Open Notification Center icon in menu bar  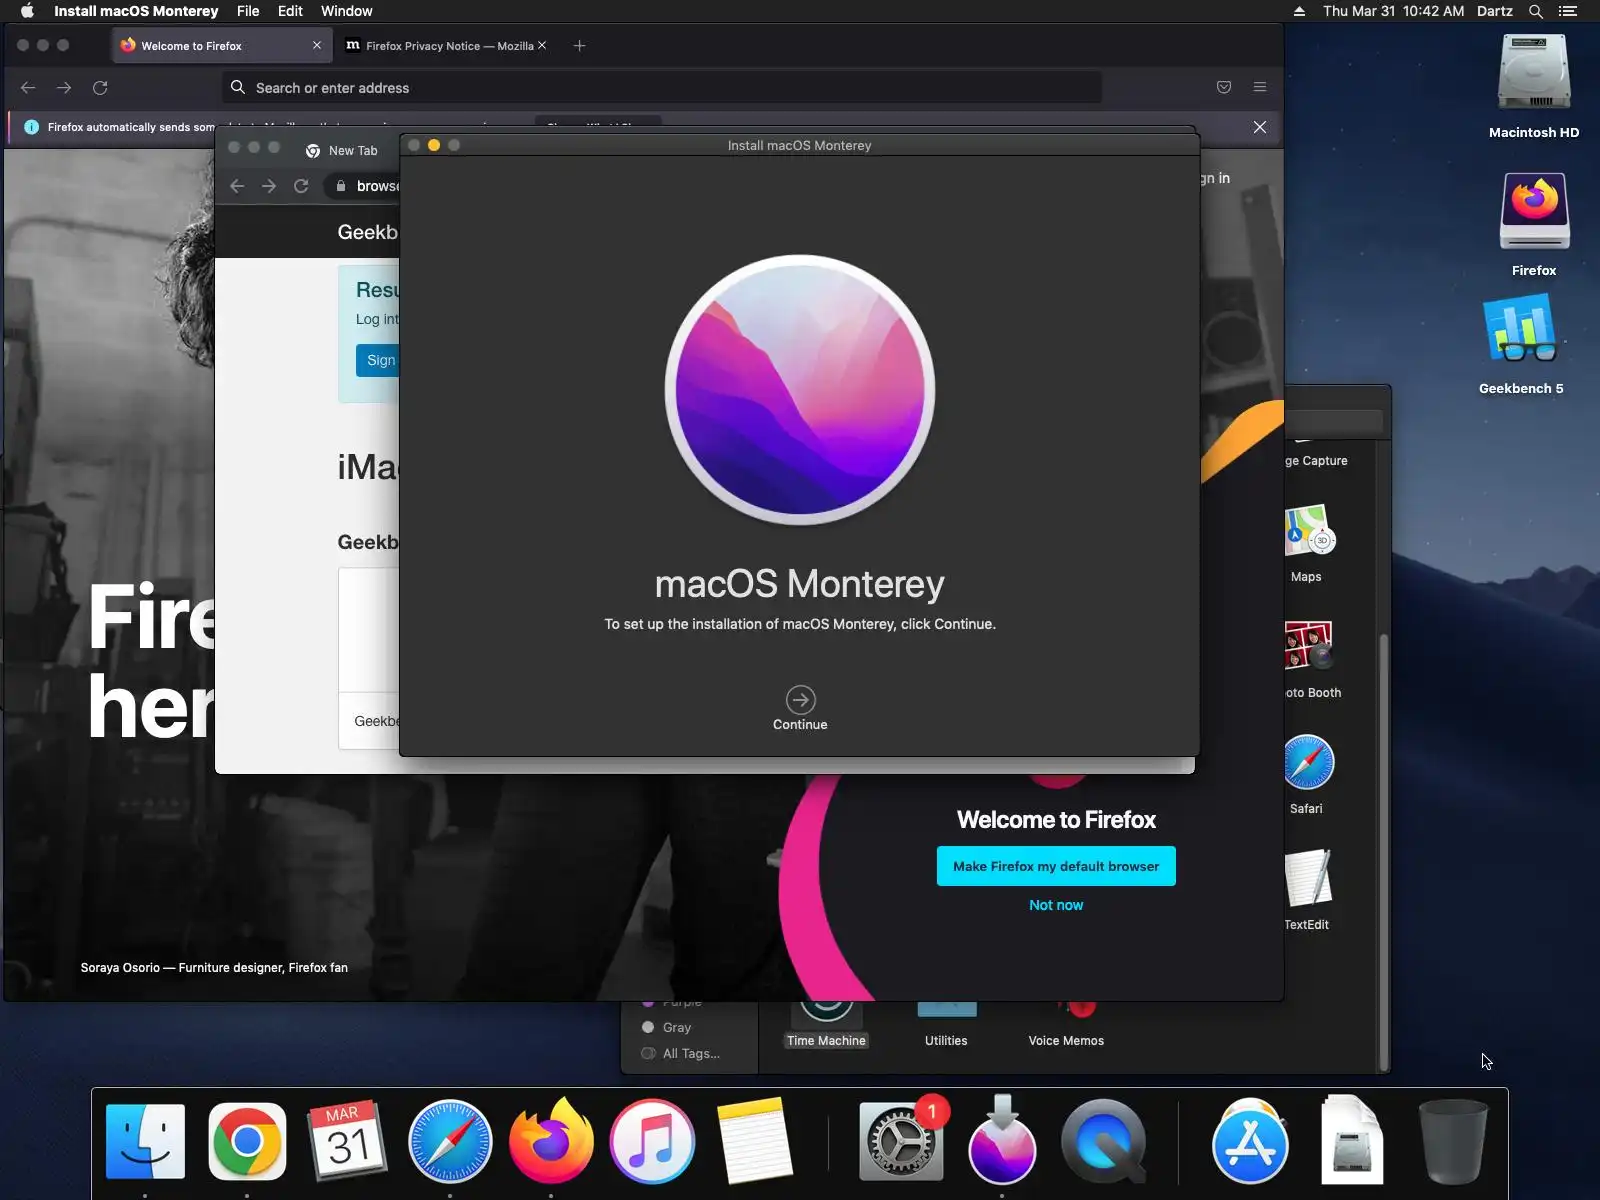(1568, 11)
